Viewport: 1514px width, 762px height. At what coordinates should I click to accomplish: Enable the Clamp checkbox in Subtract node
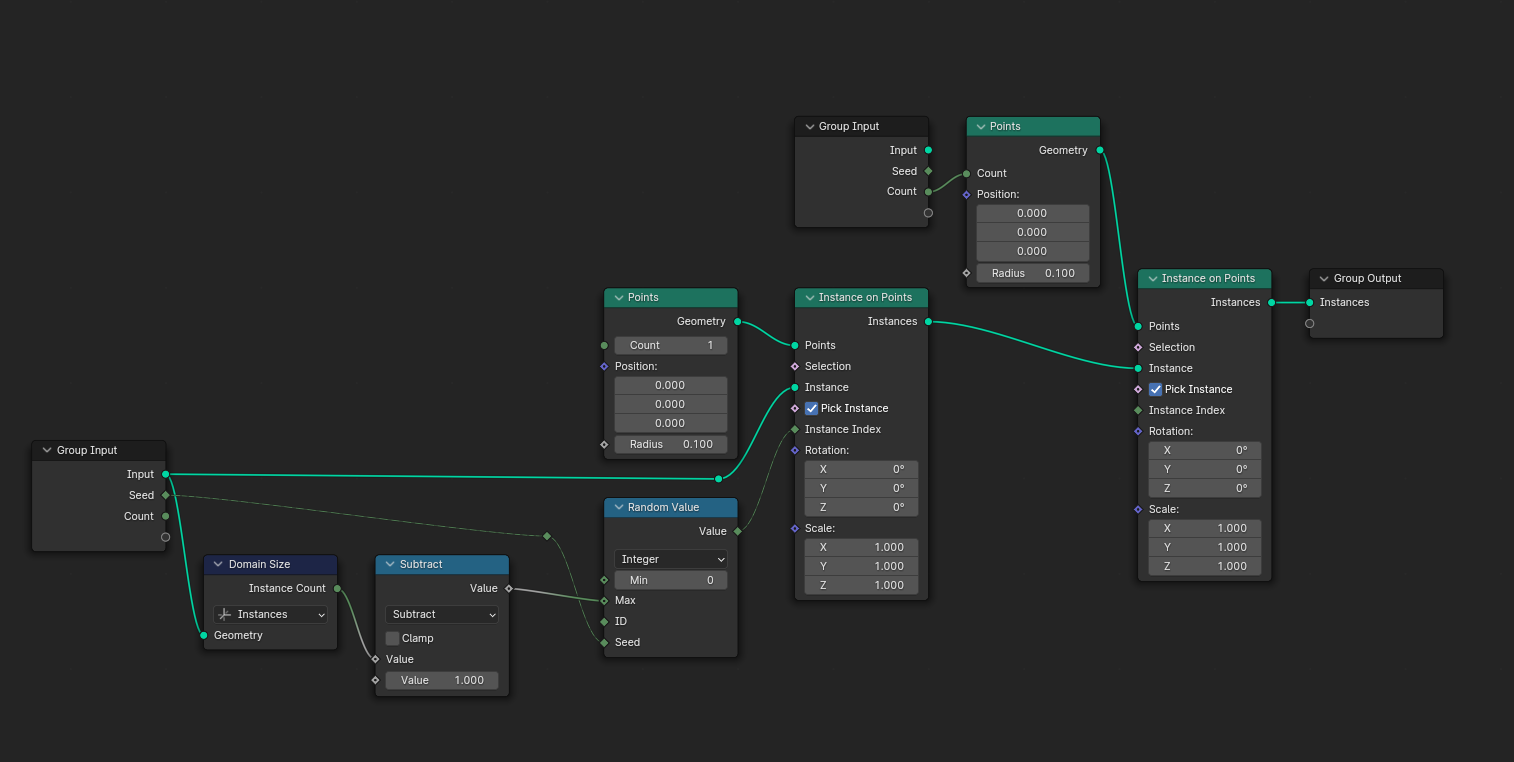(392, 638)
